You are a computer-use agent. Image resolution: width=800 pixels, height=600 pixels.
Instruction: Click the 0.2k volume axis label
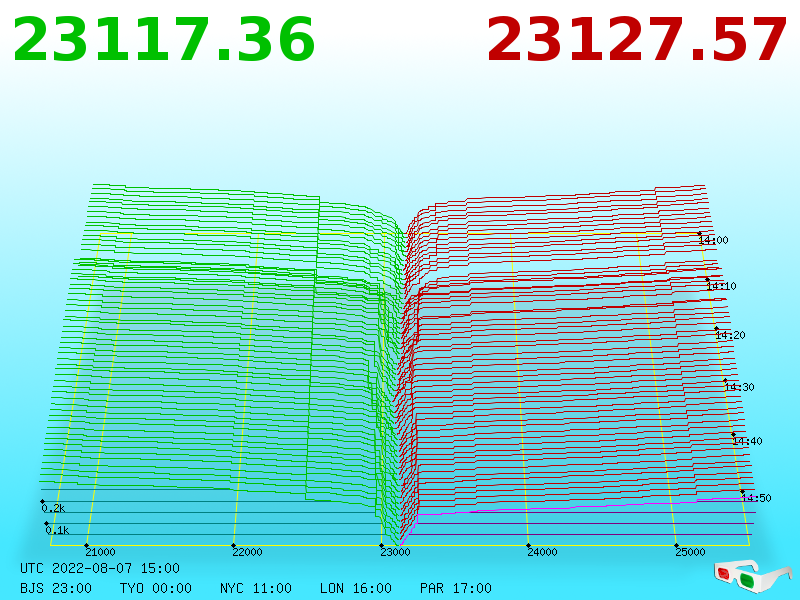pyautogui.click(x=54, y=508)
